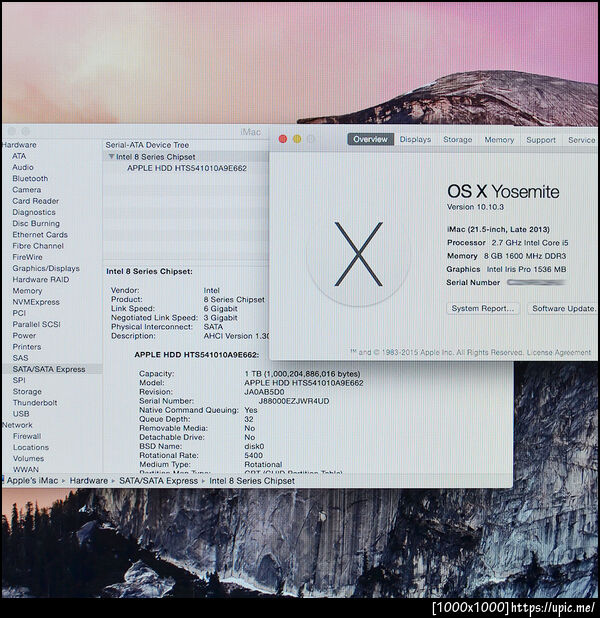Select Audio in the sidebar
The width and height of the screenshot is (600, 618).
(23, 167)
